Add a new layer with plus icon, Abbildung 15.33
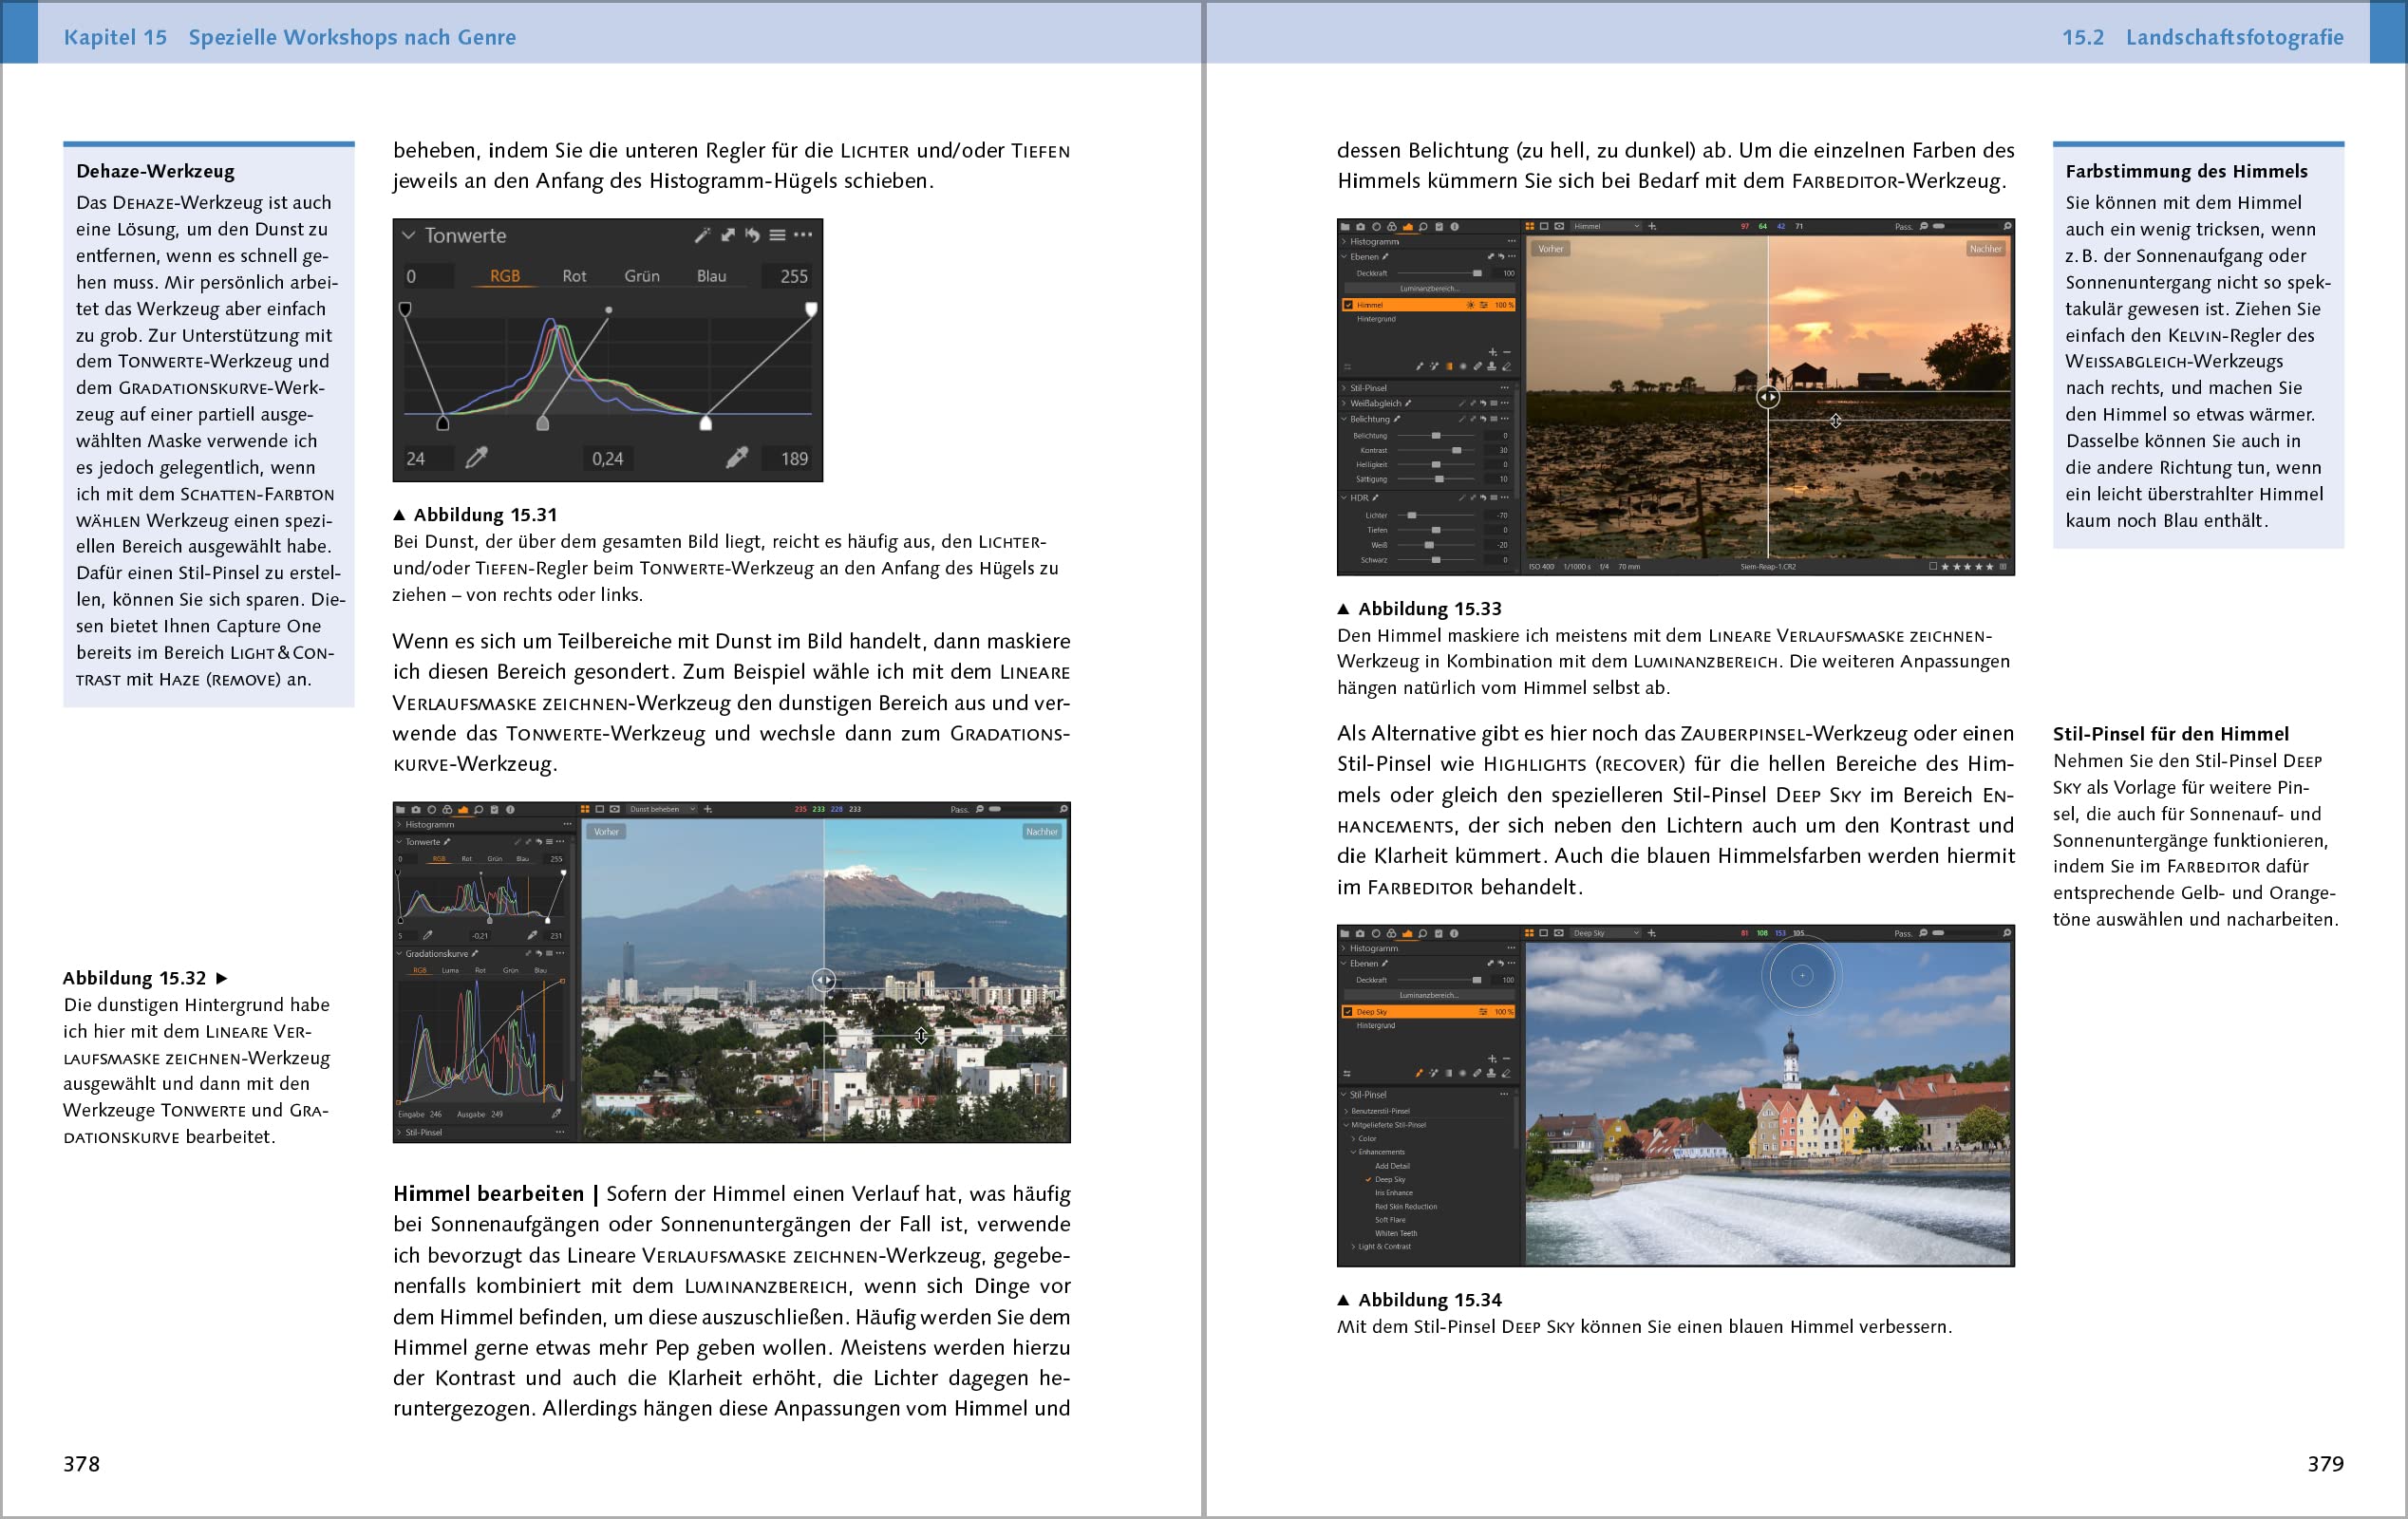 click(1493, 353)
